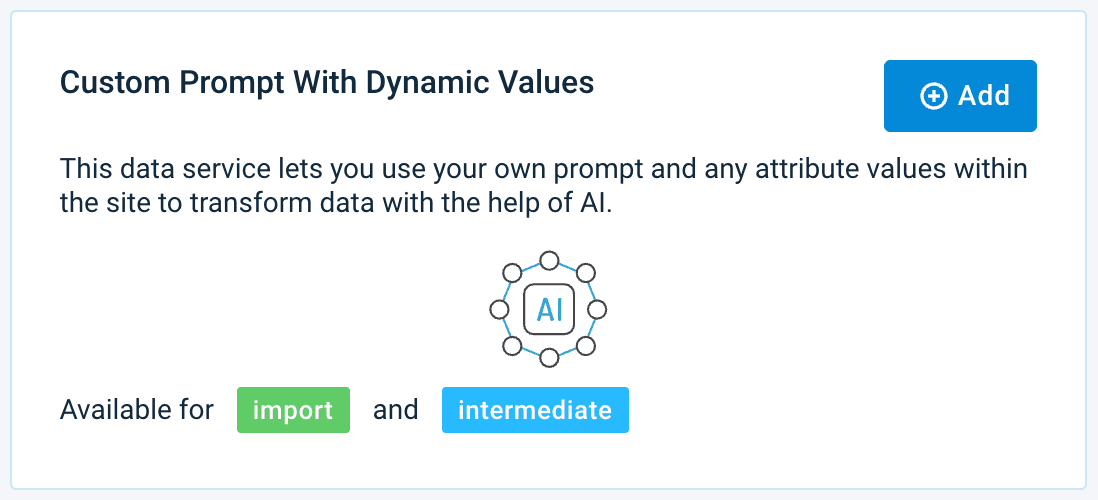Click the lower-left node circle of AI icon
This screenshot has width=1098, height=500.
point(512,346)
